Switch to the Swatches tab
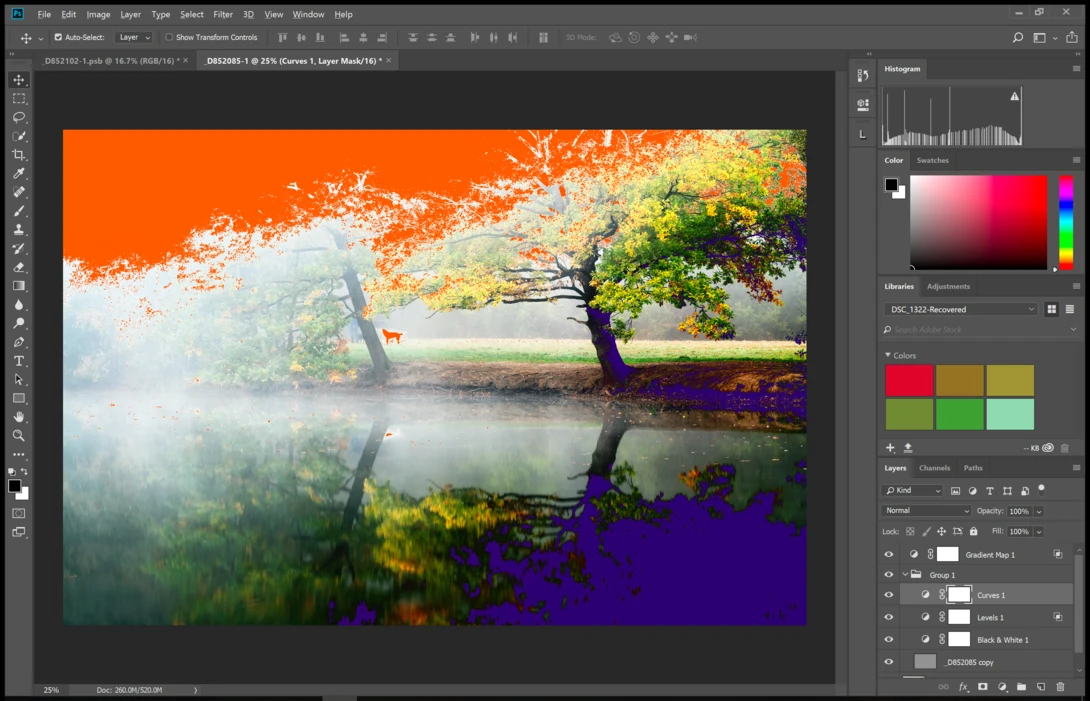The image size is (1090, 701). pyautogui.click(x=932, y=160)
